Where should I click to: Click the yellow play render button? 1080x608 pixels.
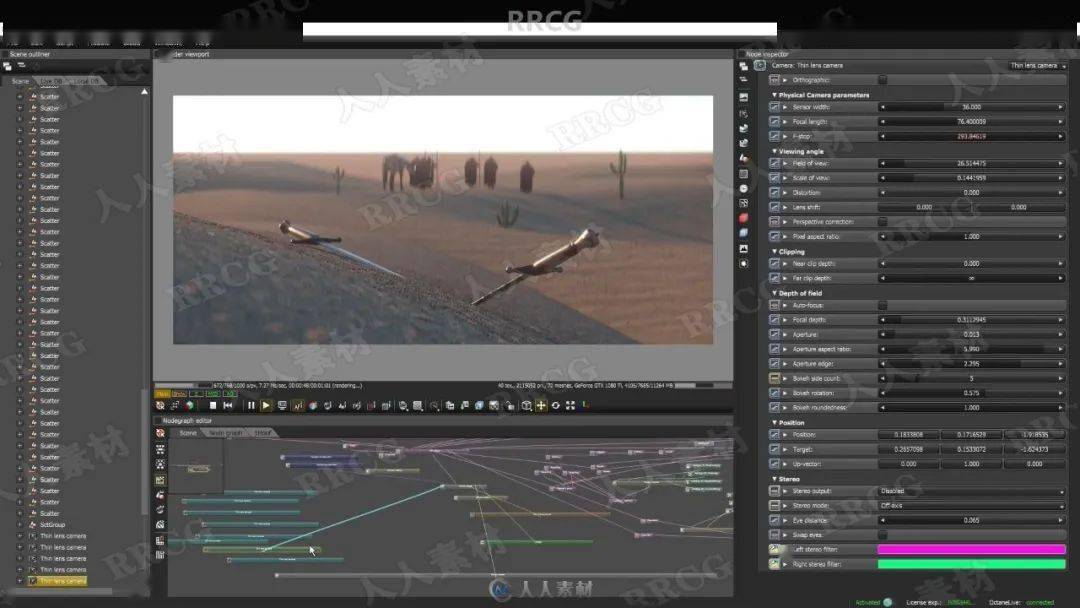click(266, 405)
